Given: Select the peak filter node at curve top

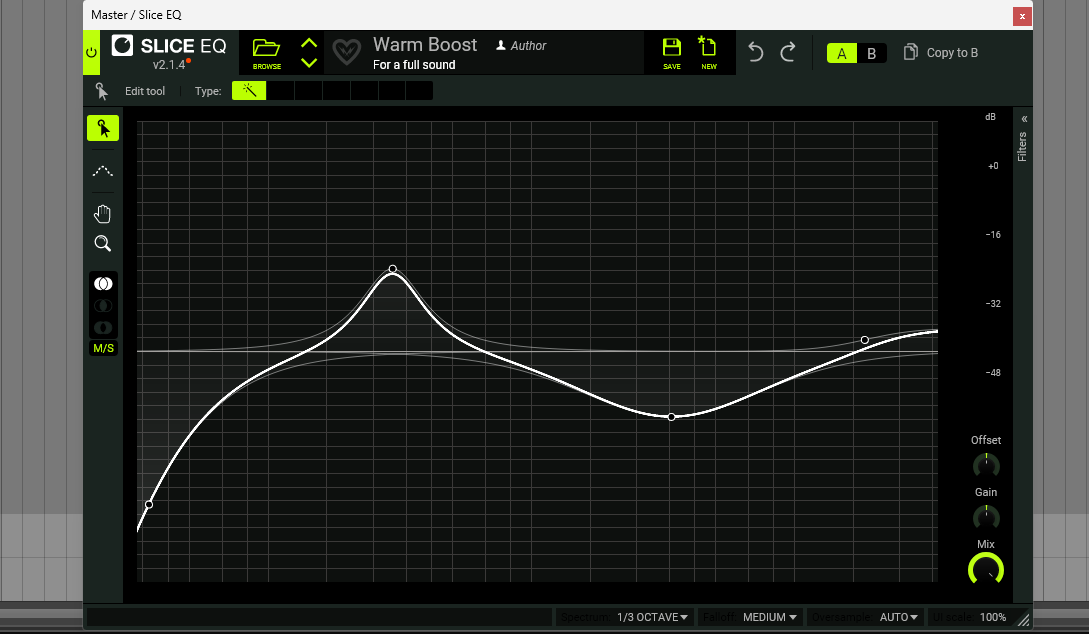Looking at the screenshot, I should click(393, 269).
